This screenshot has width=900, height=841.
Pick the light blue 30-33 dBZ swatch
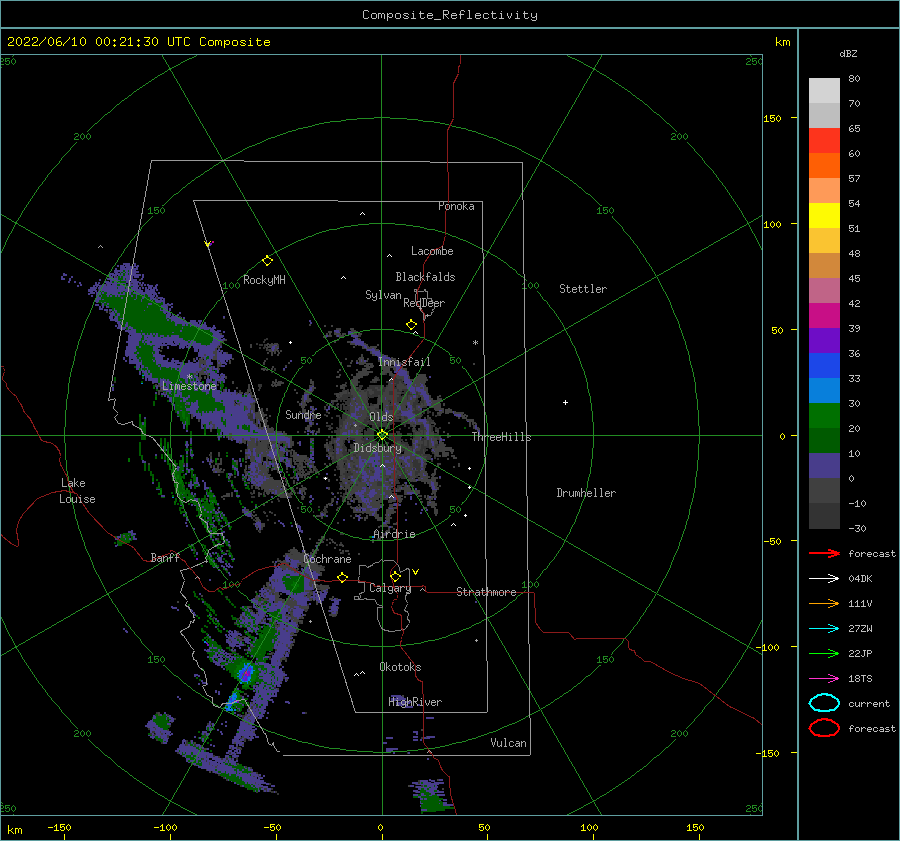tap(824, 391)
